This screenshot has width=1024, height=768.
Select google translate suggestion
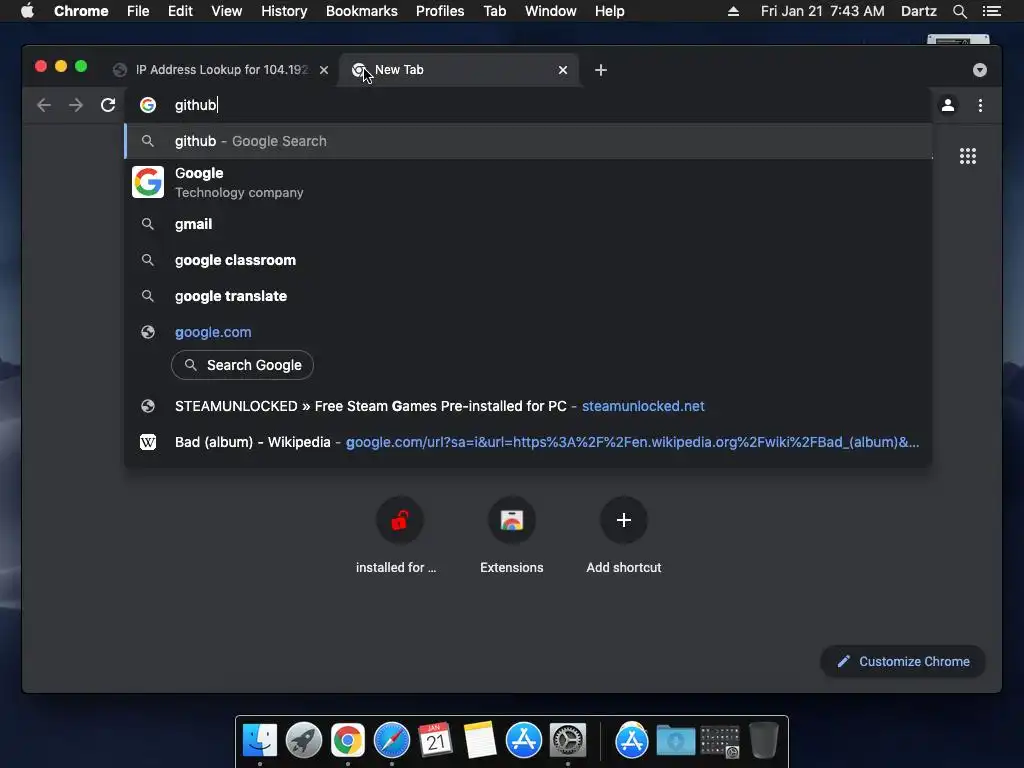528,296
